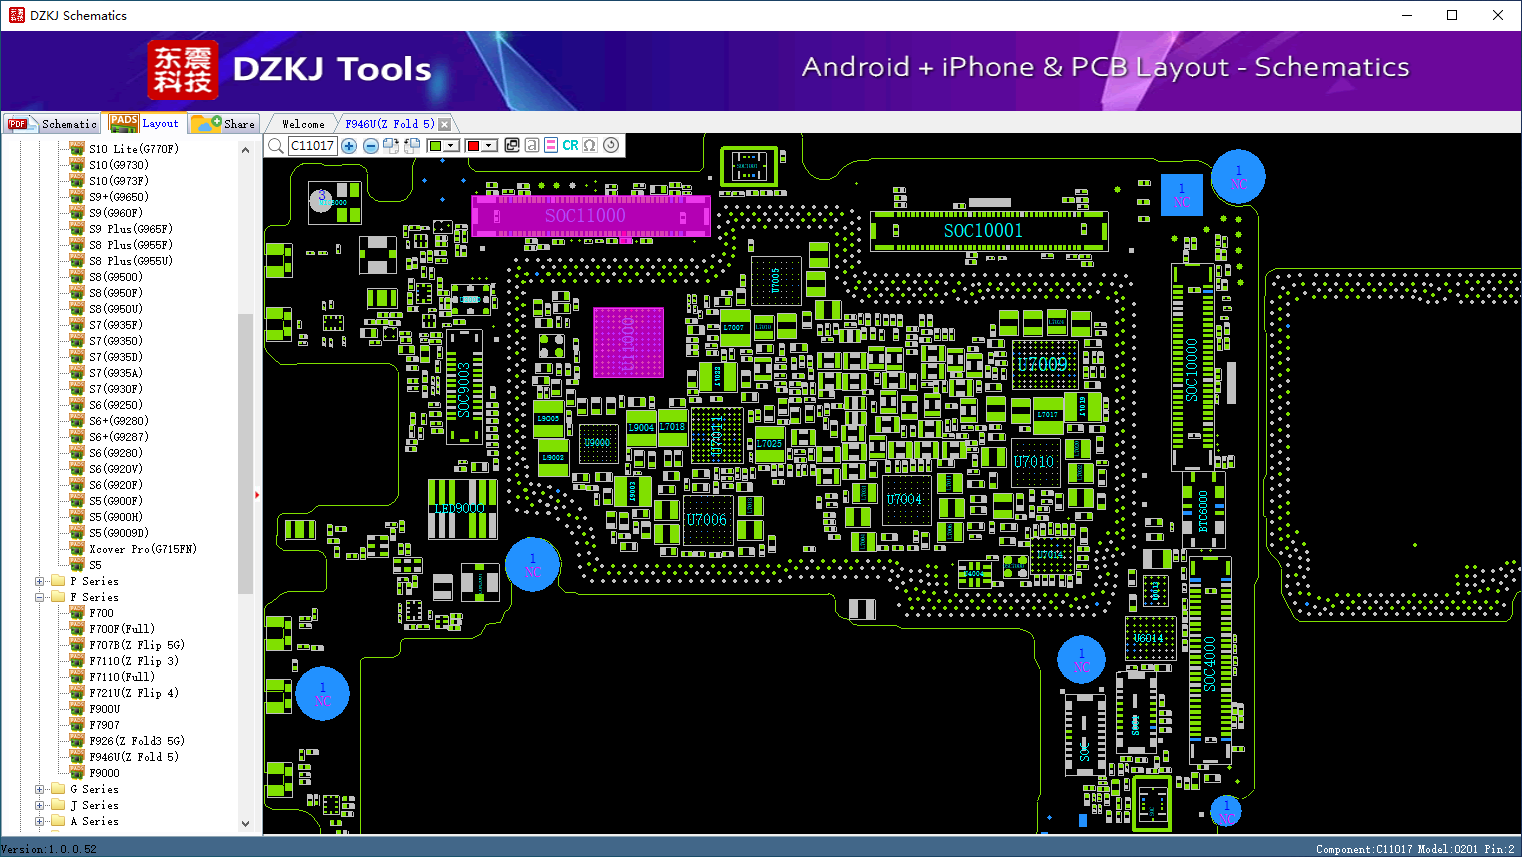This screenshot has width=1522, height=857.
Task: Click the omega resistance icon
Action: click(x=590, y=145)
